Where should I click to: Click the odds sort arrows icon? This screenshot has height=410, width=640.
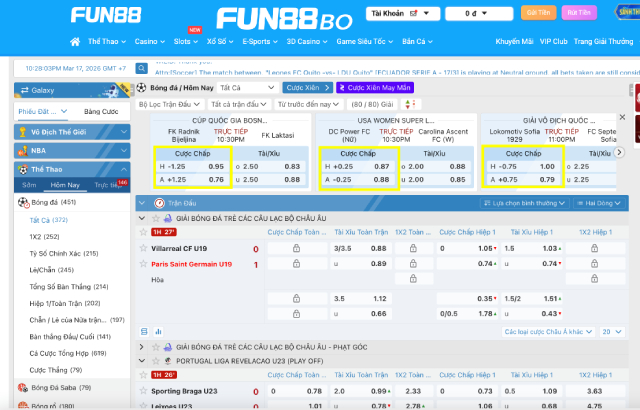point(410,104)
